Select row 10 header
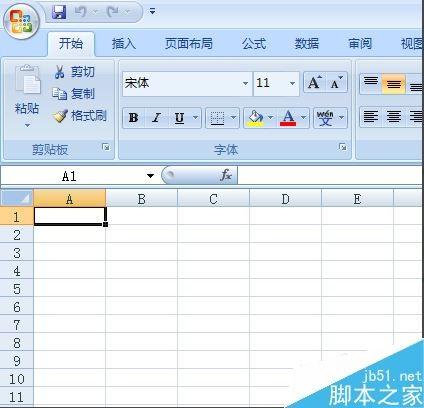424x408 pixels. pos(17,379)
